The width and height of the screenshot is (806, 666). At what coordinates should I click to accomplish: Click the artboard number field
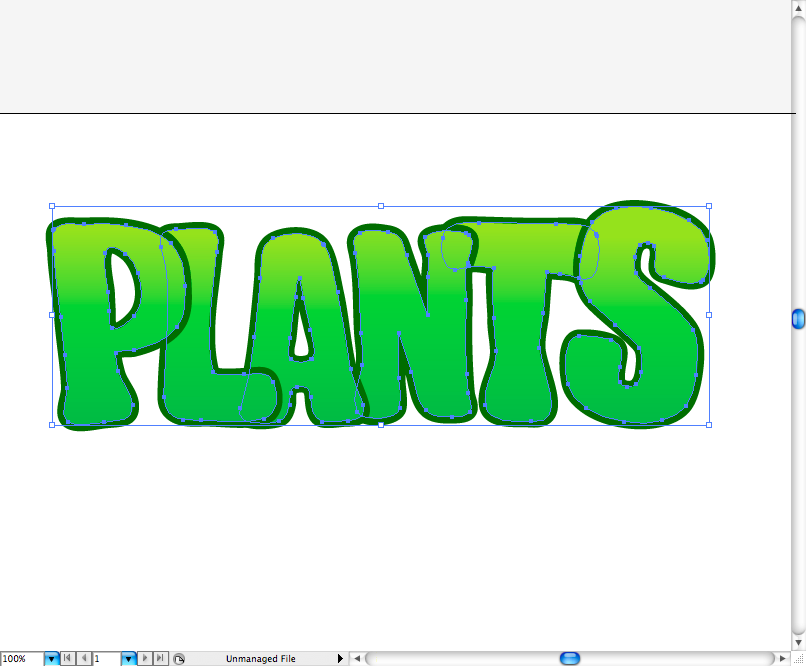pyautogui.click(x=107, y=659)
